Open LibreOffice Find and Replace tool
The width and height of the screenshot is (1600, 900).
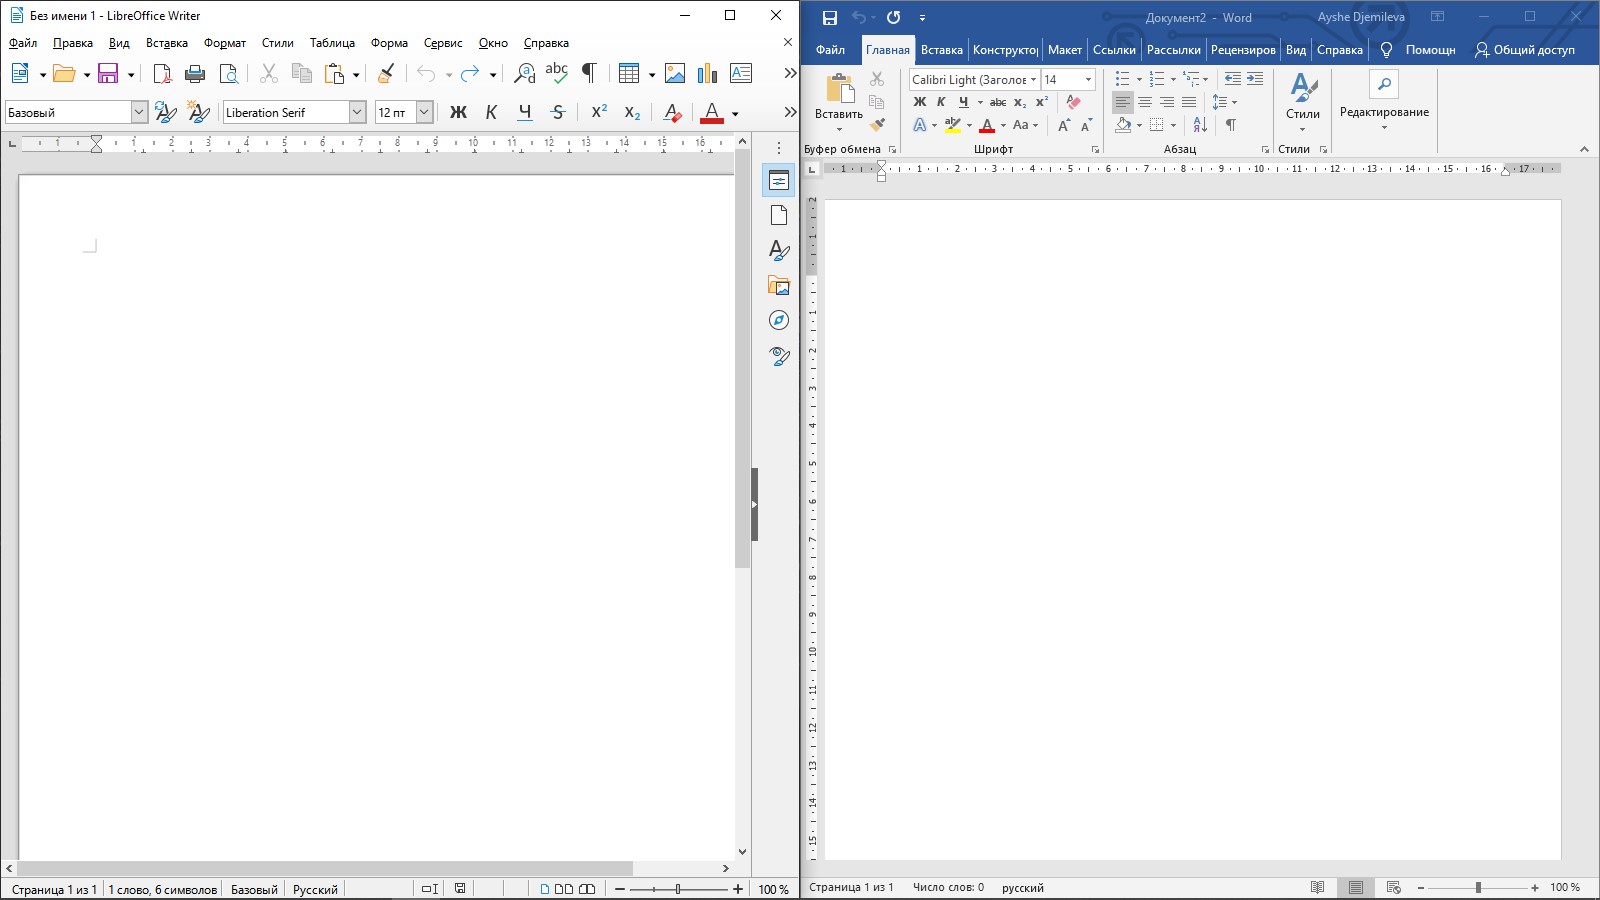pos(524,74)
